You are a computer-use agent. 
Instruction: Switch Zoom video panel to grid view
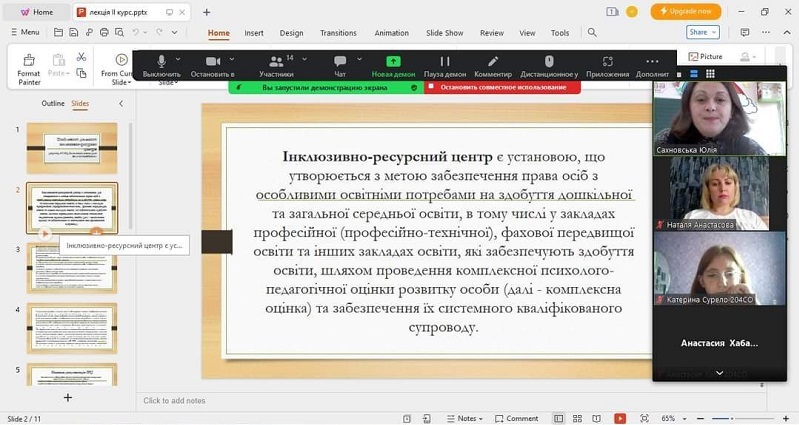click(x=710, y=74)
